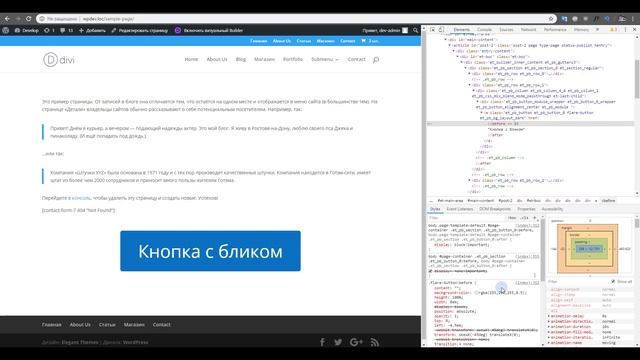Expand the animation-delay computed property

point(549,316)
